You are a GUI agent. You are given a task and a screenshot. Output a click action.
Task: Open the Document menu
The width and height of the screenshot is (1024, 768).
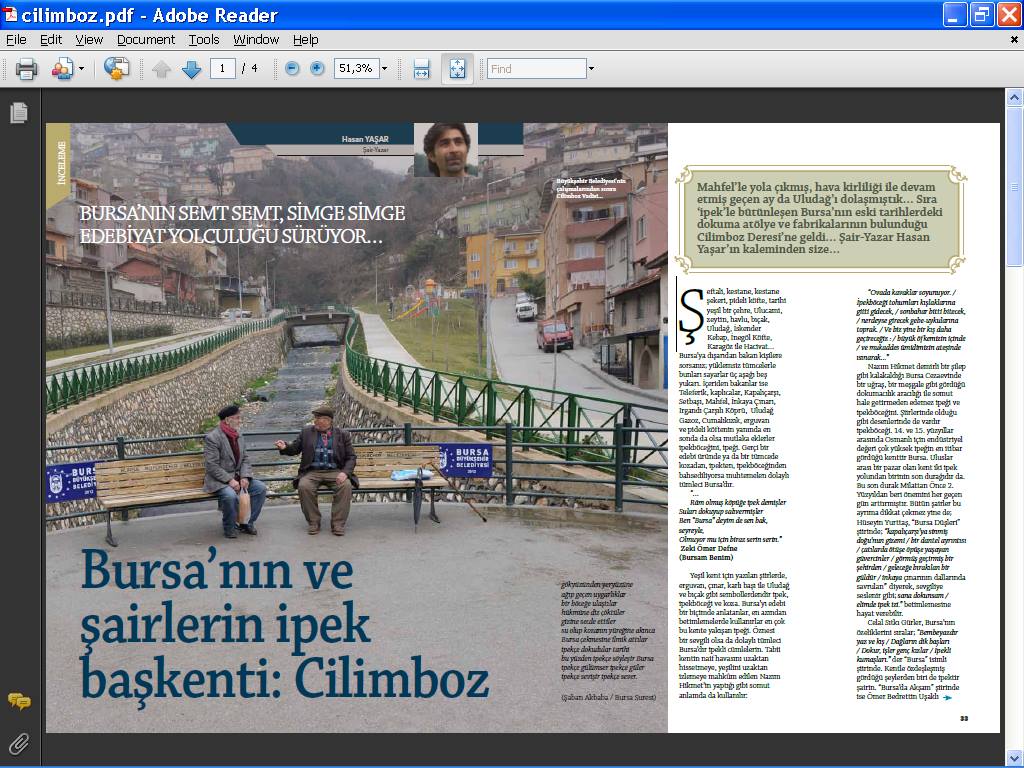click(x=146, y=40)
